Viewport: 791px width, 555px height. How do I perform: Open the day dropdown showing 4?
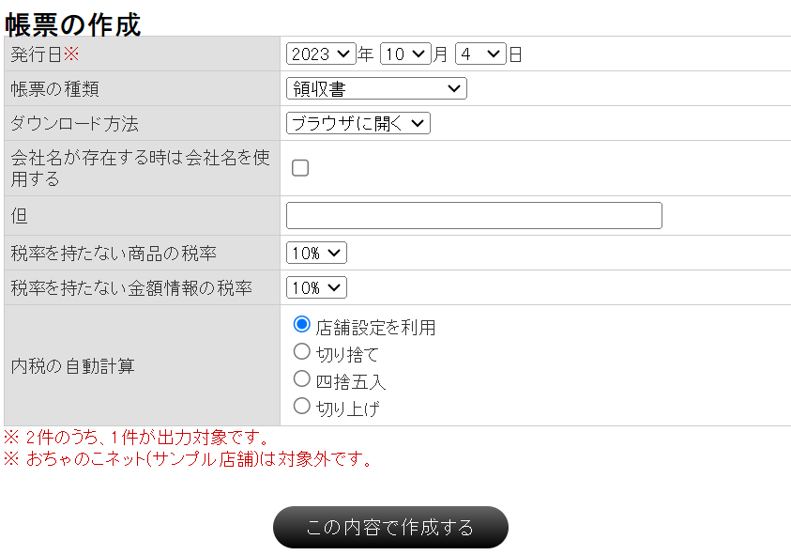pos(480,54)
